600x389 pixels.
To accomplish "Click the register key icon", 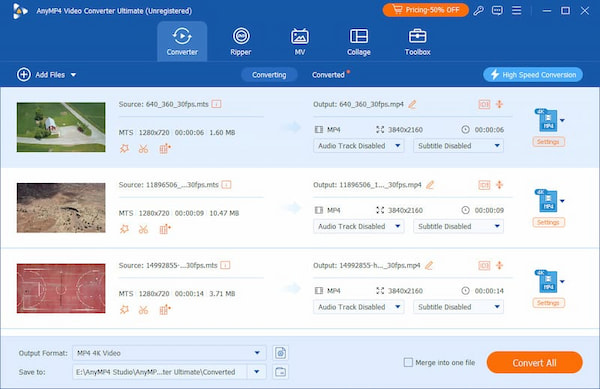I will point(478,10).
